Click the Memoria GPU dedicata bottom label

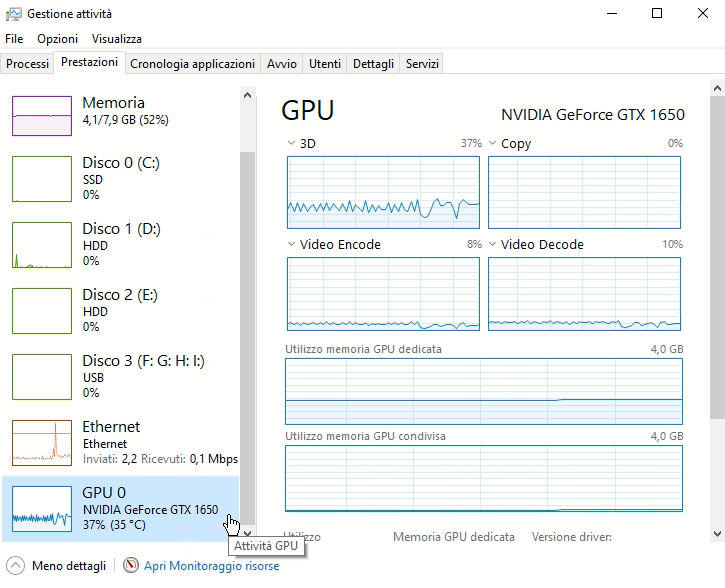454,537
